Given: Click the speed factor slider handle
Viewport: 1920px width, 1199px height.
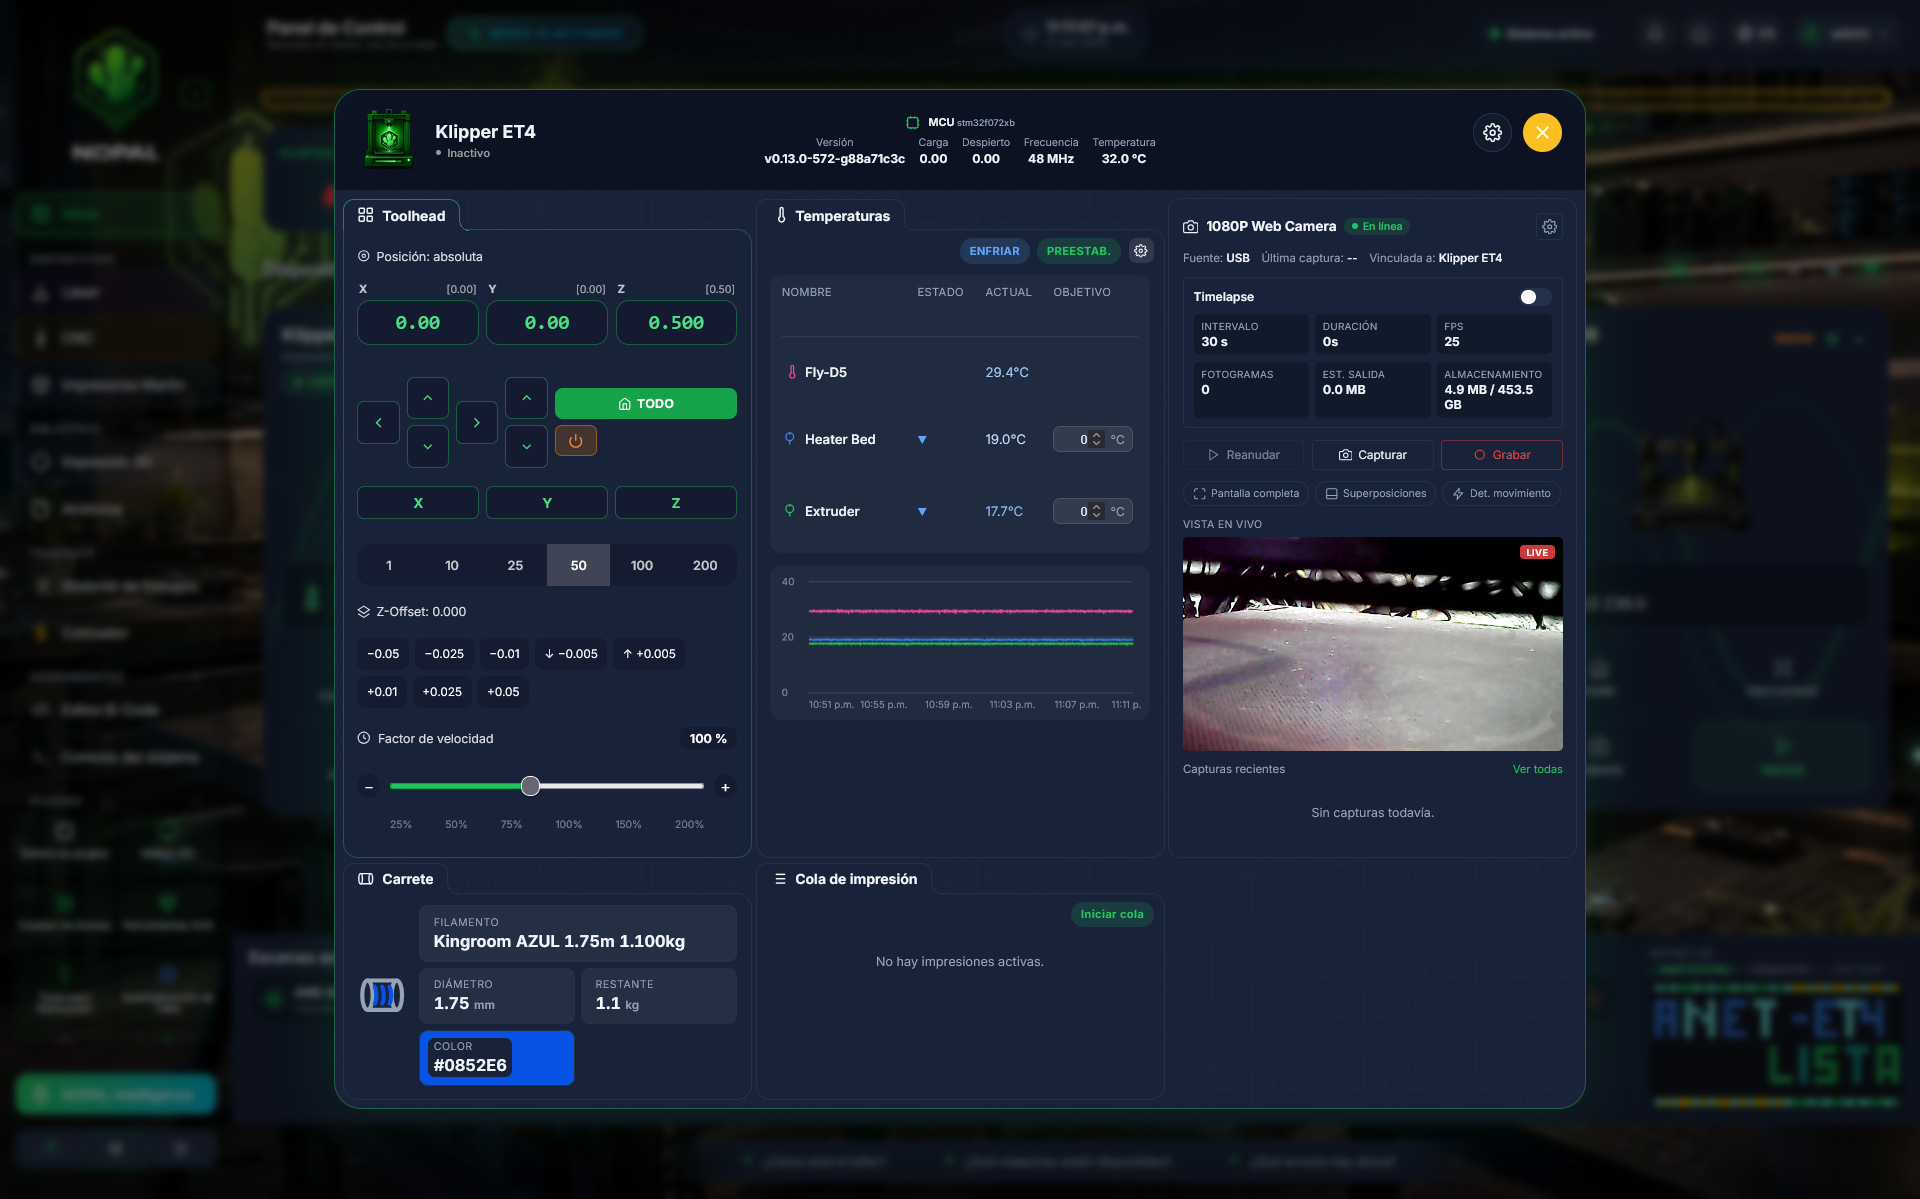Looking at the screenshot, I should 531,786.
